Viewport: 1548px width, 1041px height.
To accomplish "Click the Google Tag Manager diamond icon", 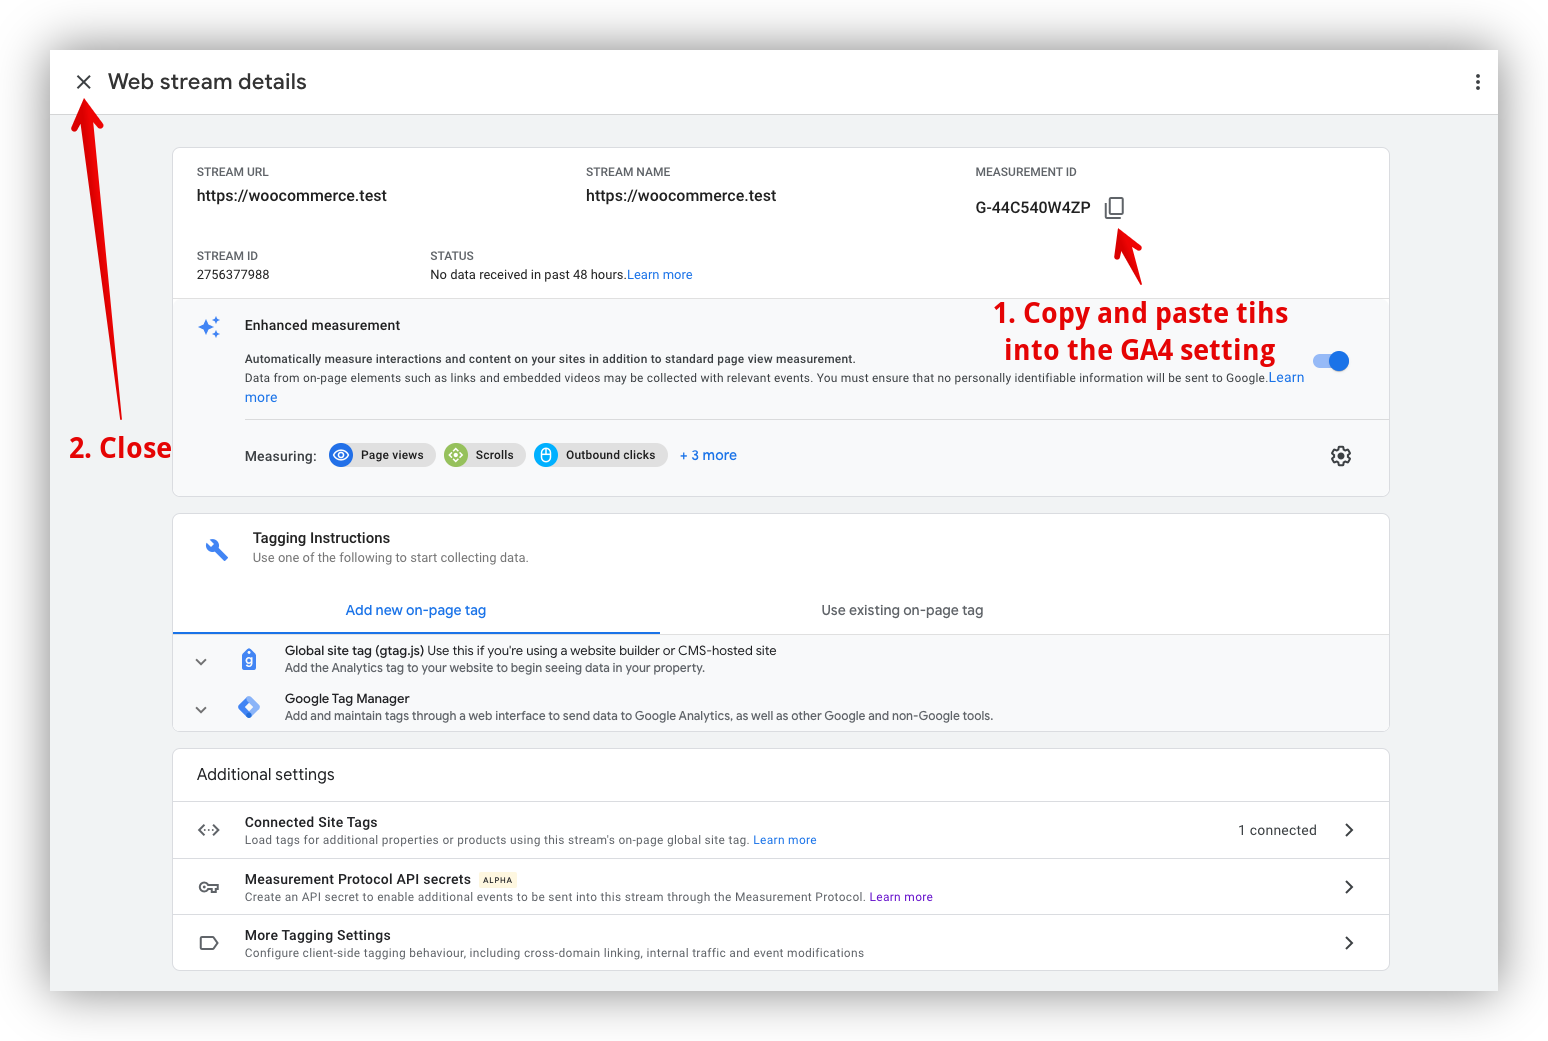I will (x=249, y=707).
